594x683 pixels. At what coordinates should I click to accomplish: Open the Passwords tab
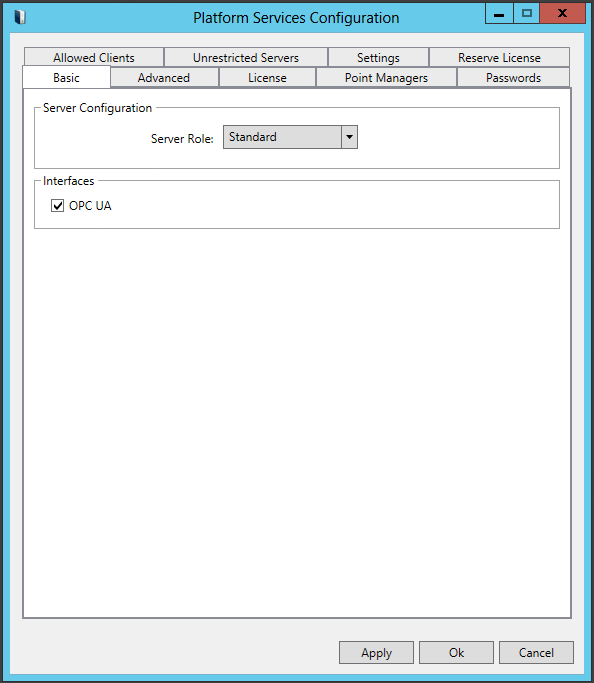[513, 78]
